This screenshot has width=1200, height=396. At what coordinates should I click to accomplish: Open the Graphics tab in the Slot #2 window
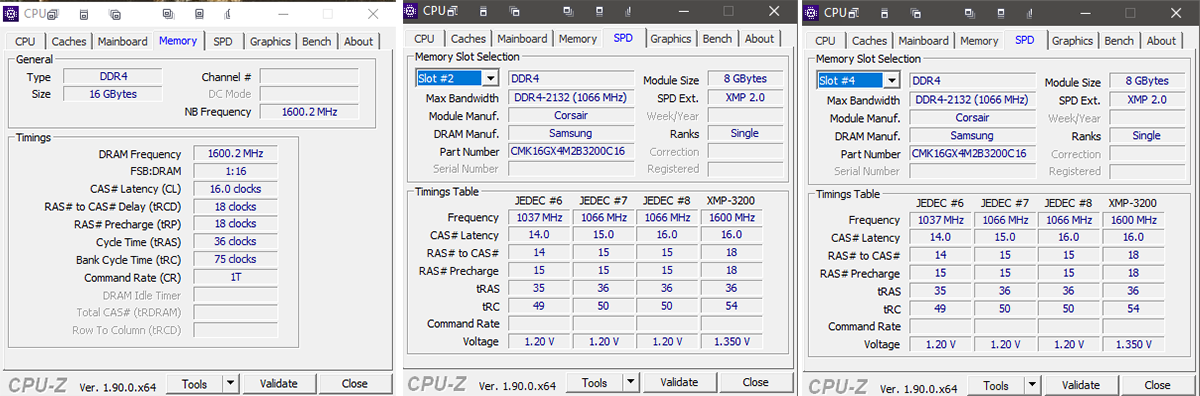671,39
